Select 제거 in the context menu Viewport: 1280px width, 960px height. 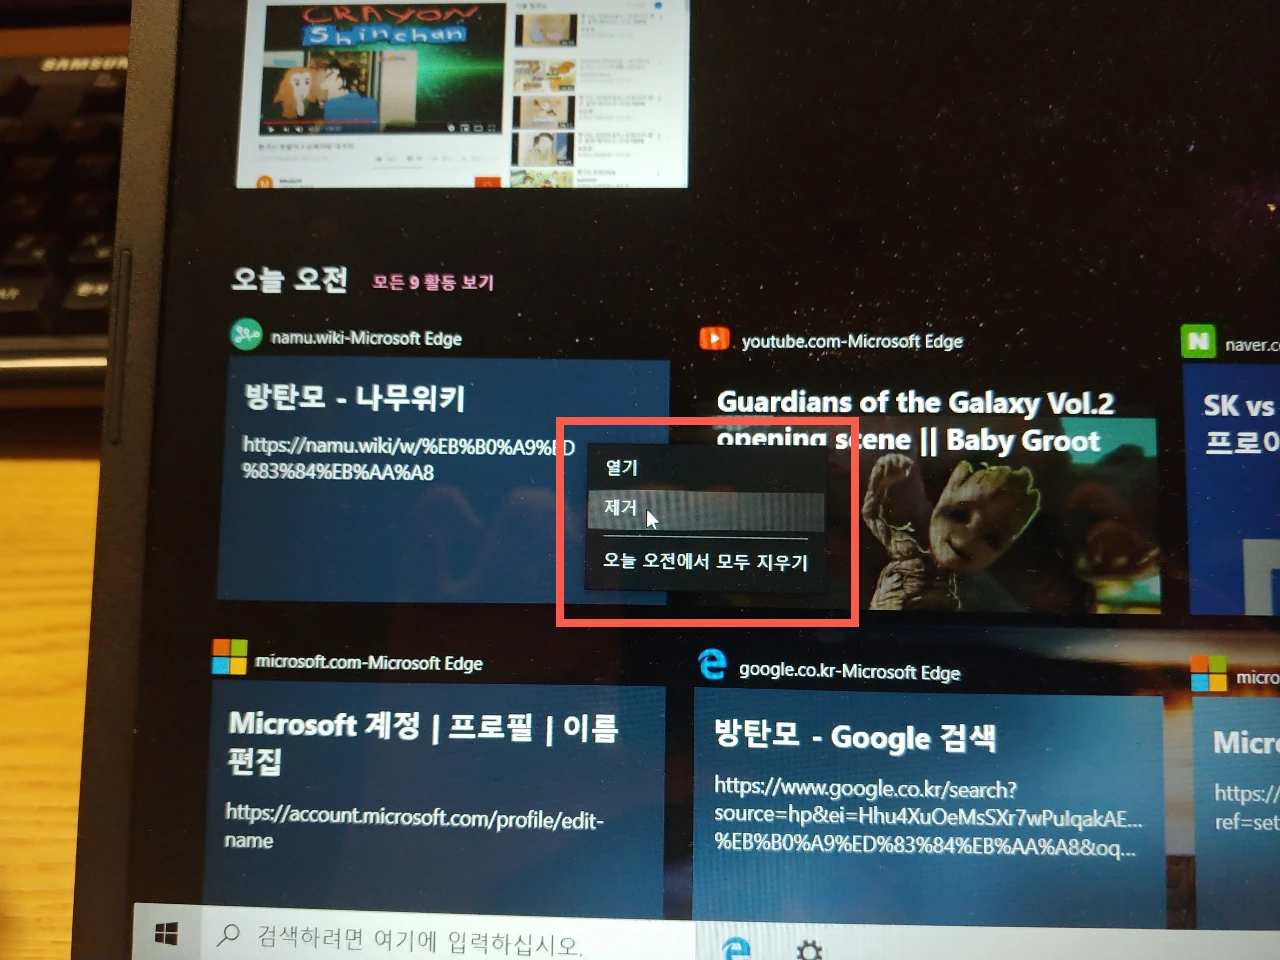705,509
